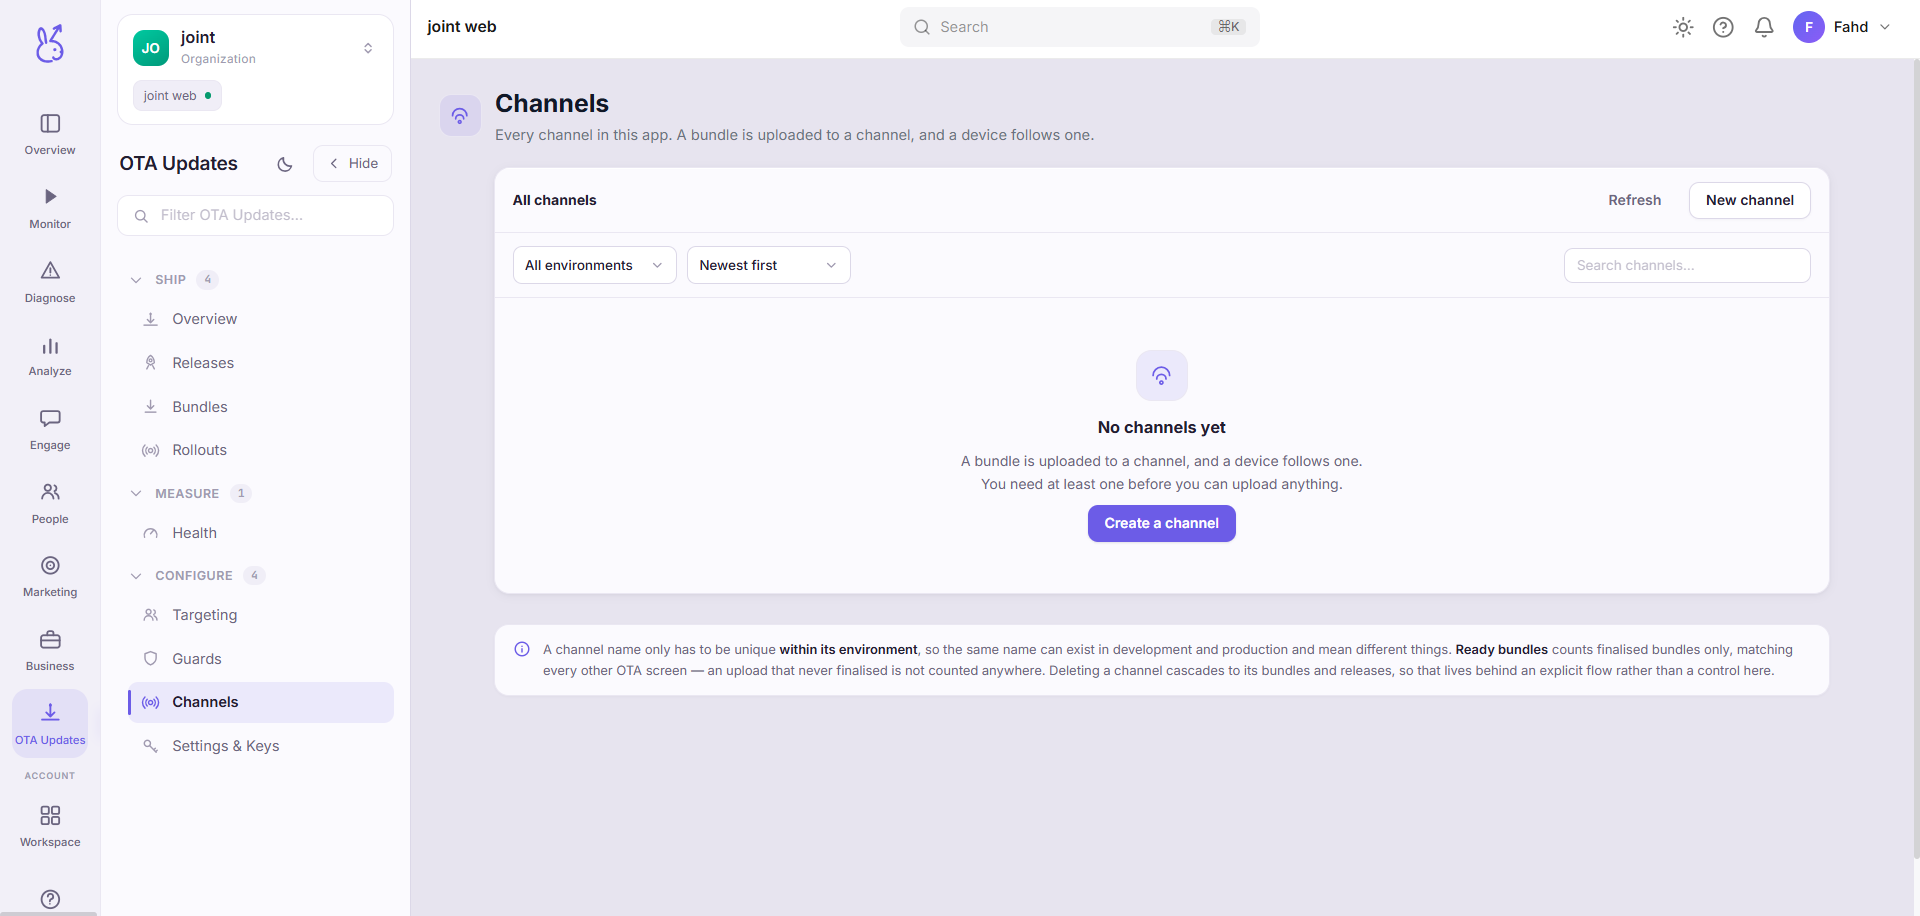Open the Workspace section
1920x916 pixels.
coord(50,826)
